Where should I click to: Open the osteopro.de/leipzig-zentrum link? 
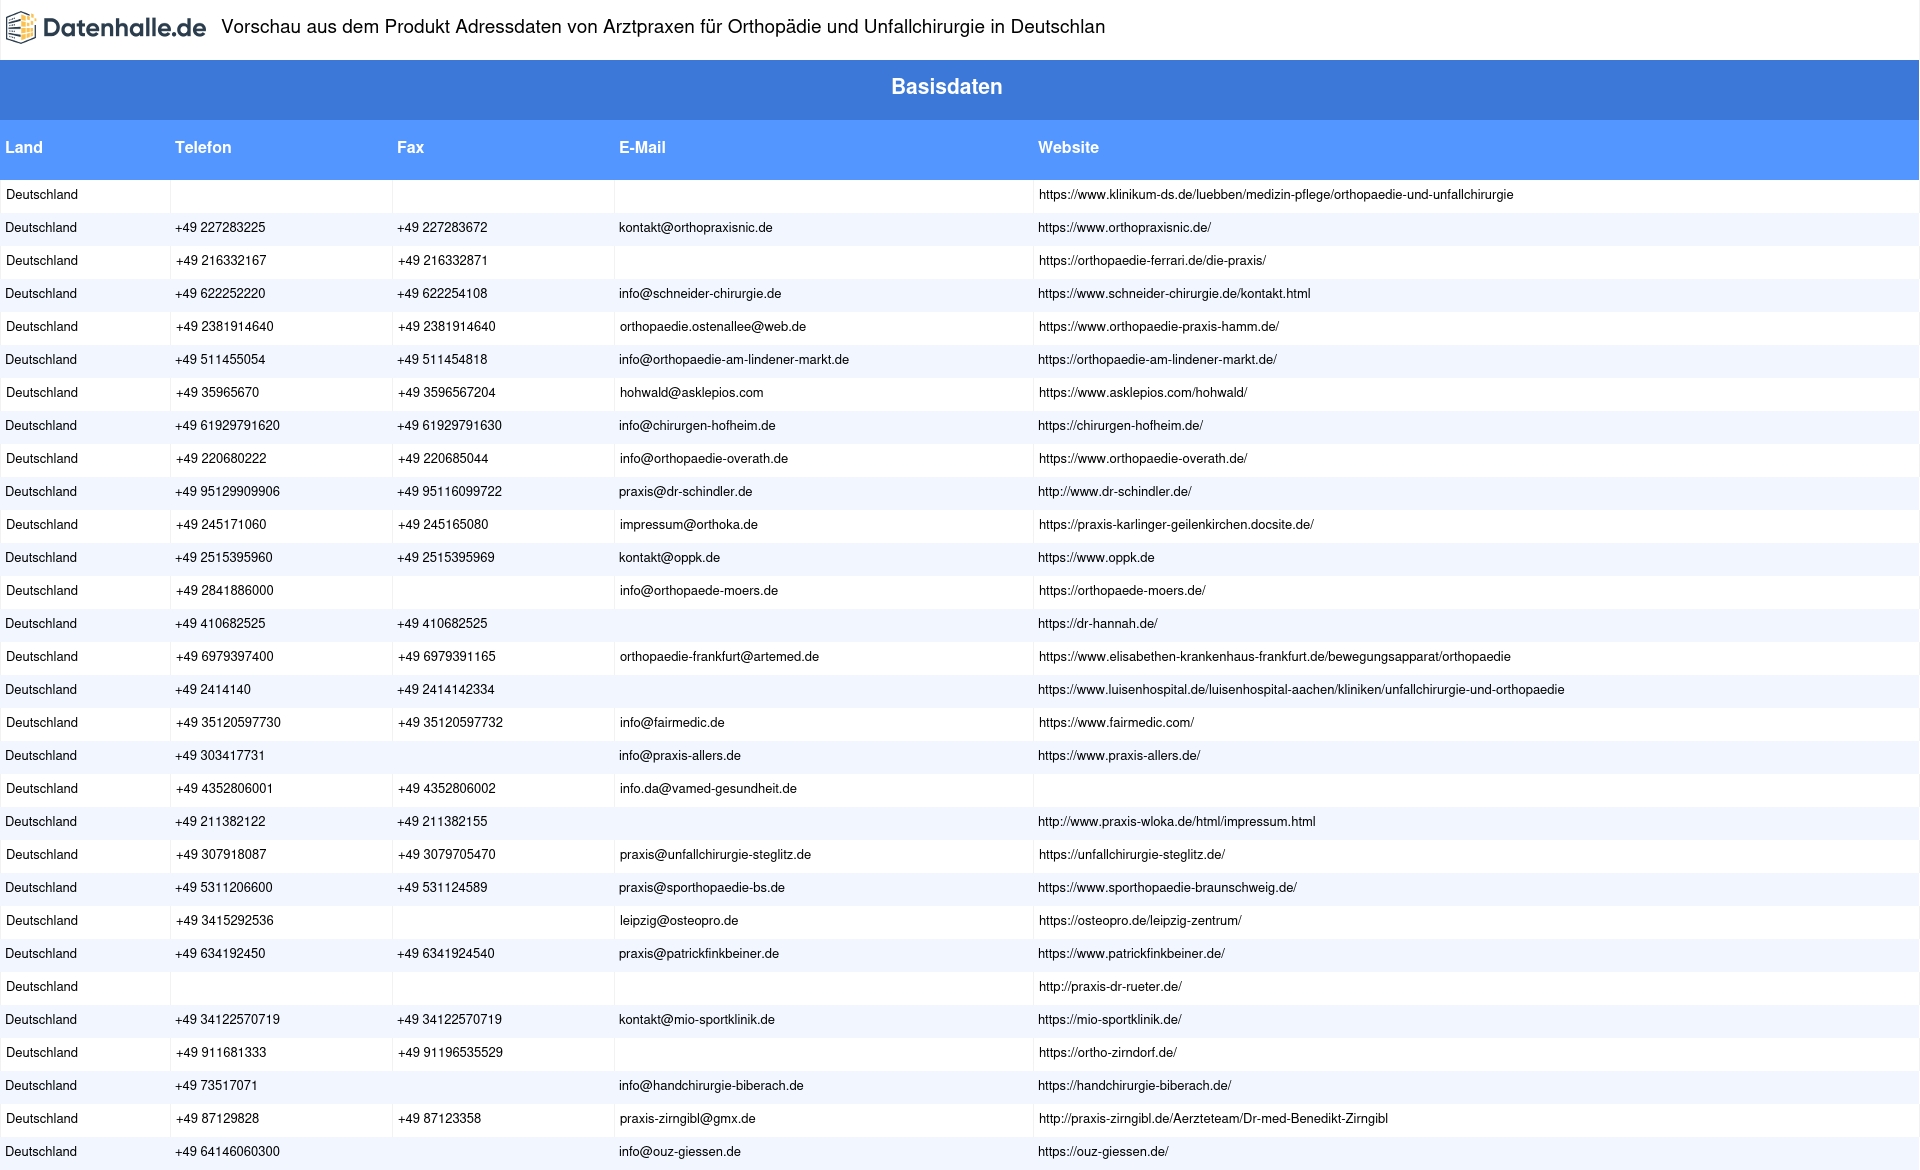pyautogui.click(x=1140, y=921)
